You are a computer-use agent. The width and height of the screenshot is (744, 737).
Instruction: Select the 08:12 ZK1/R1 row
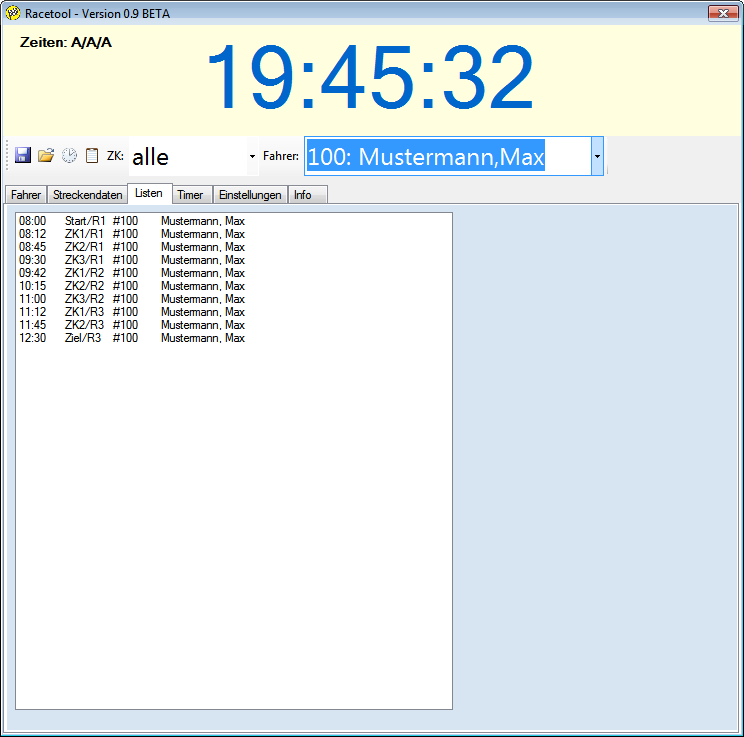[x=233, y=234]
